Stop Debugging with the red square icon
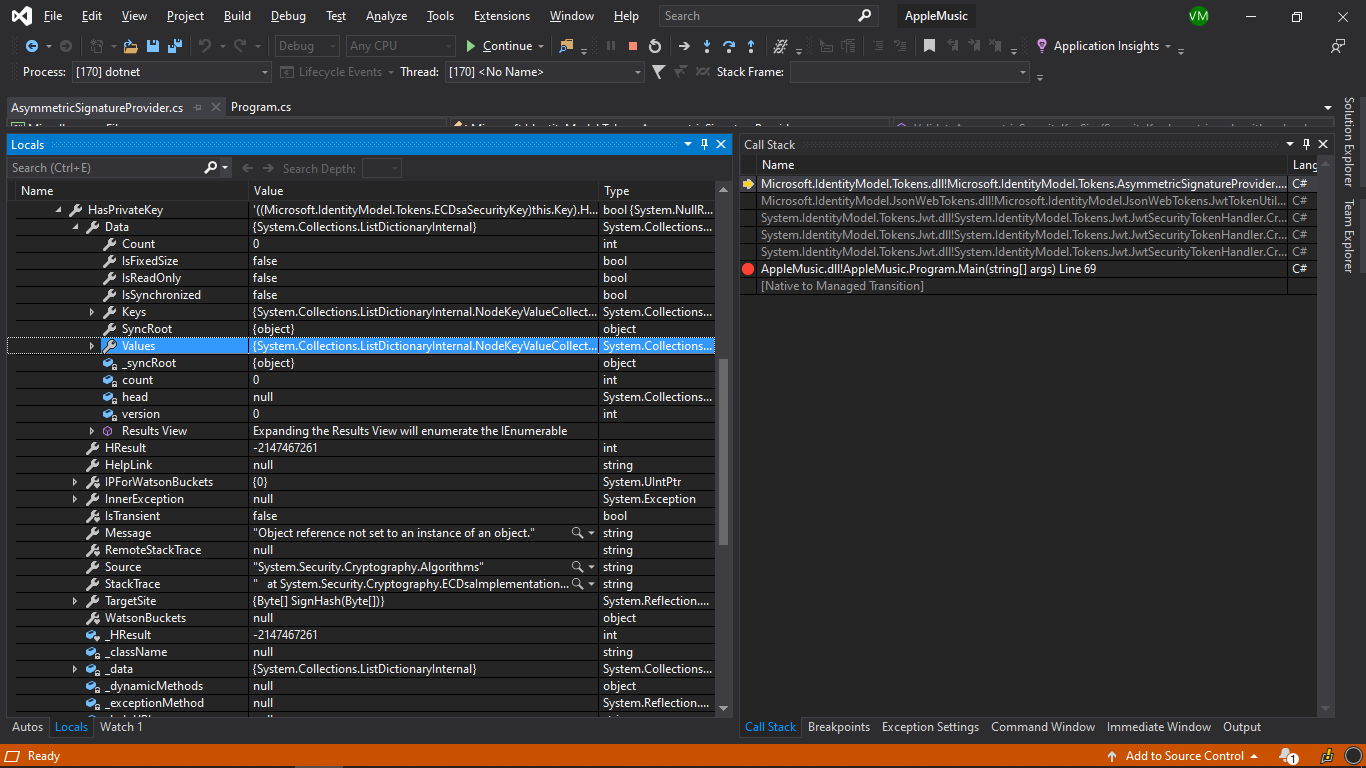Image resolution: width=1366 pixels, height=768 pixels. 632,46
